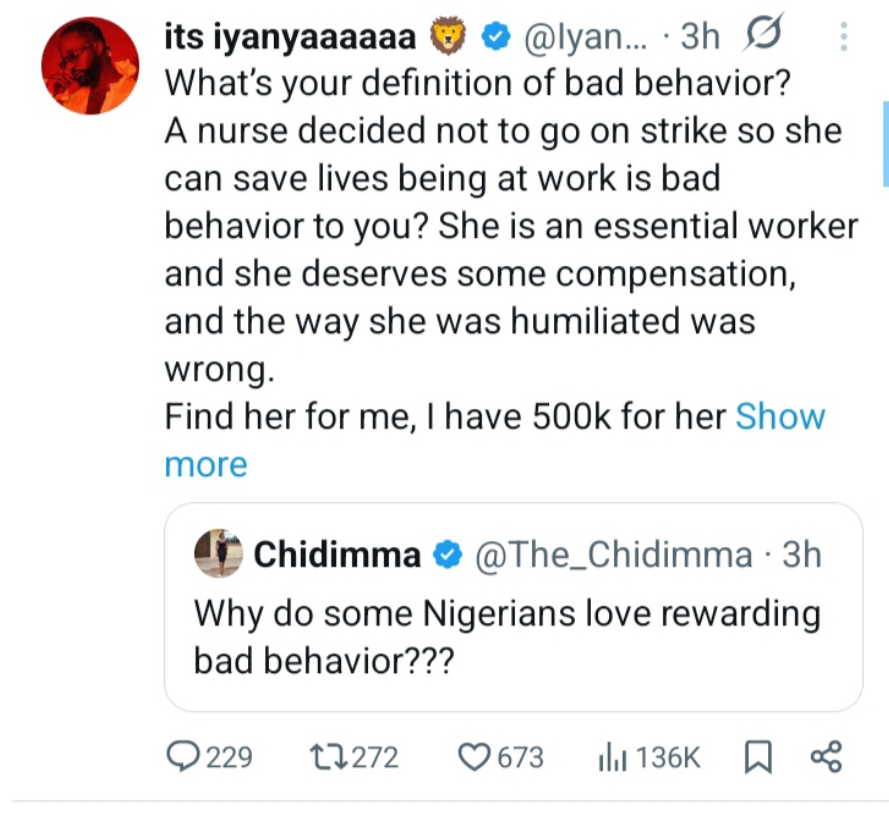Expand tweet with Show more

point(780,417)
